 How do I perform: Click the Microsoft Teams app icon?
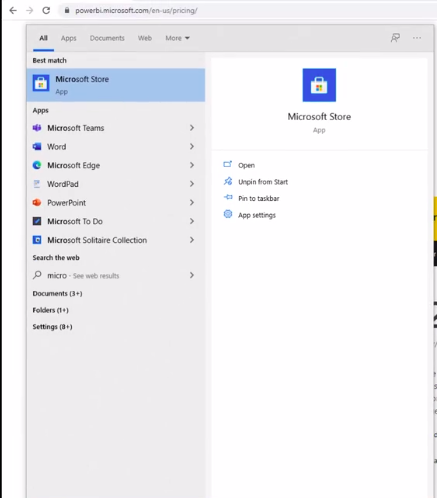pos(37,128)
